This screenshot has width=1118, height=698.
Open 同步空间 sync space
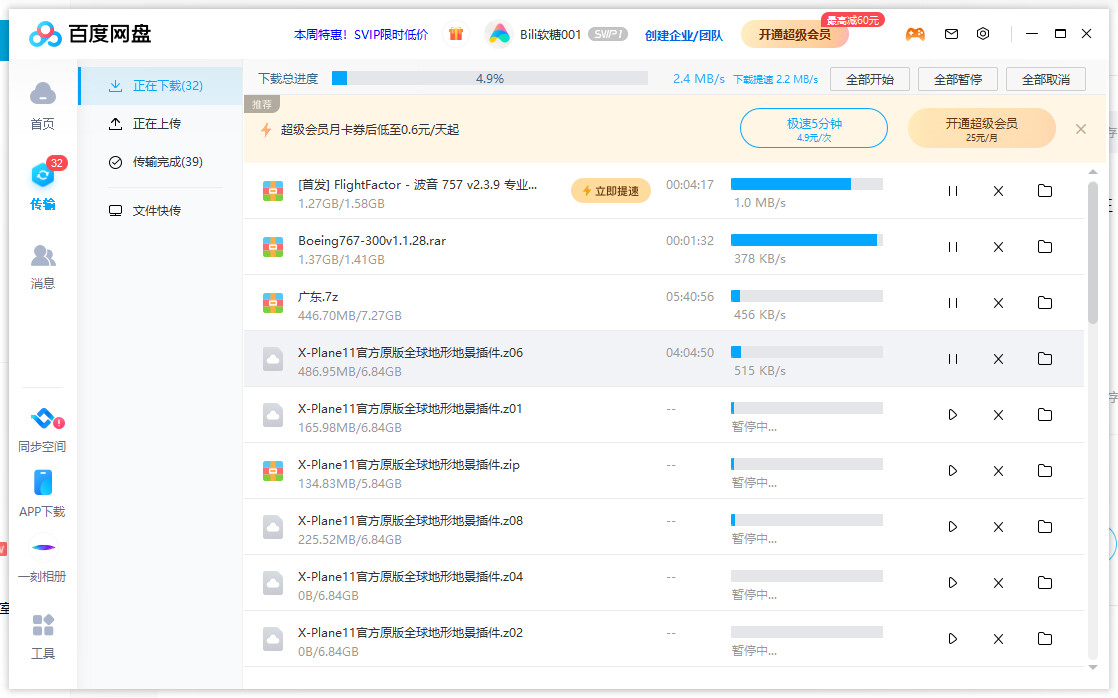tap(43, 431)
